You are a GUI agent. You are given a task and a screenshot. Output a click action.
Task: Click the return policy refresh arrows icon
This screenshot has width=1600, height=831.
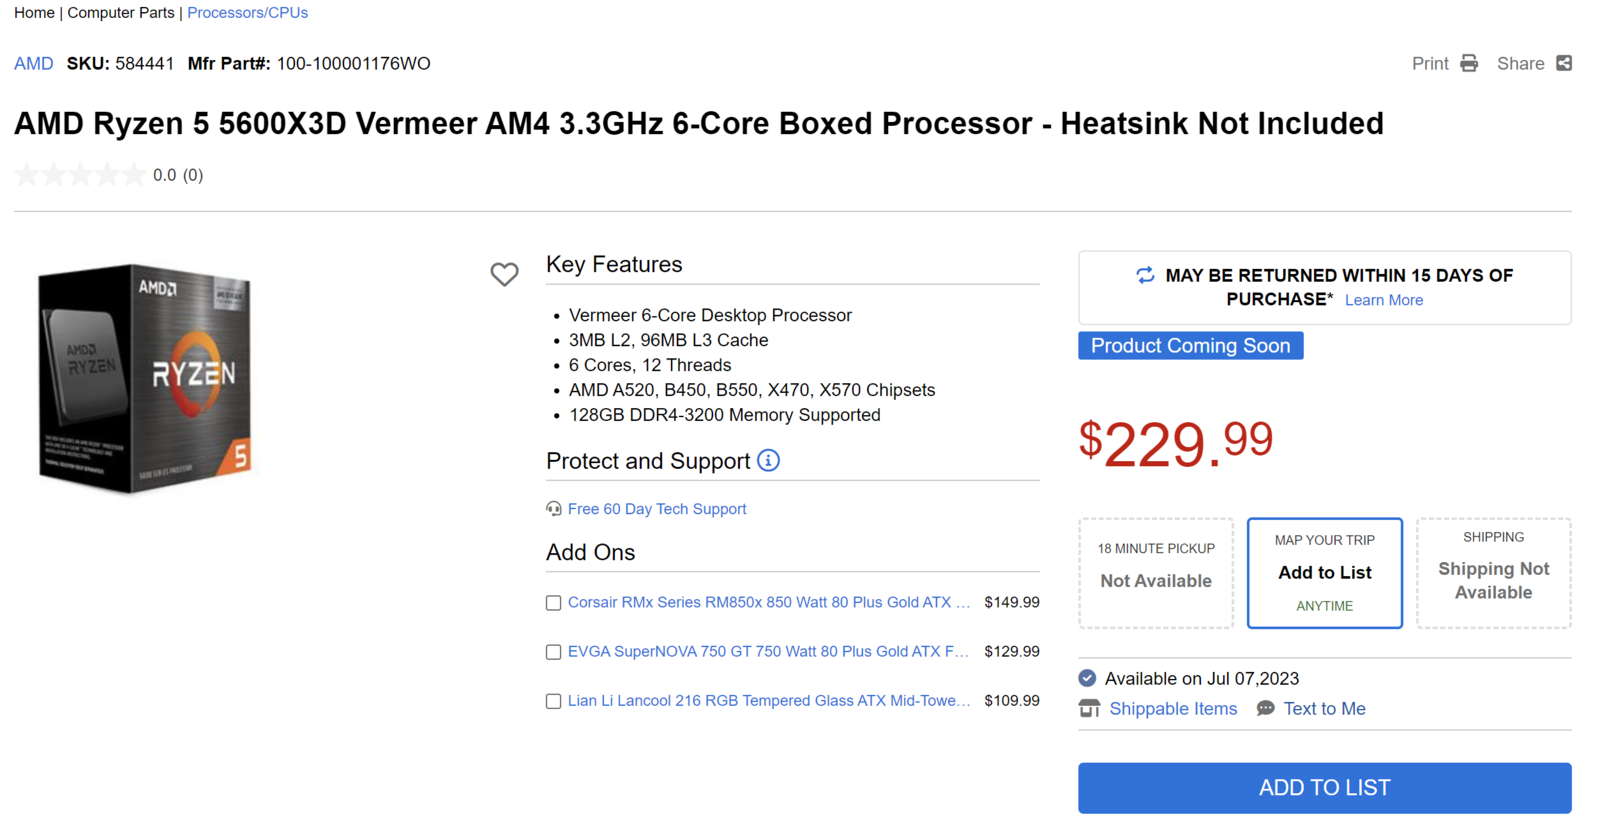pos(1145,275)
